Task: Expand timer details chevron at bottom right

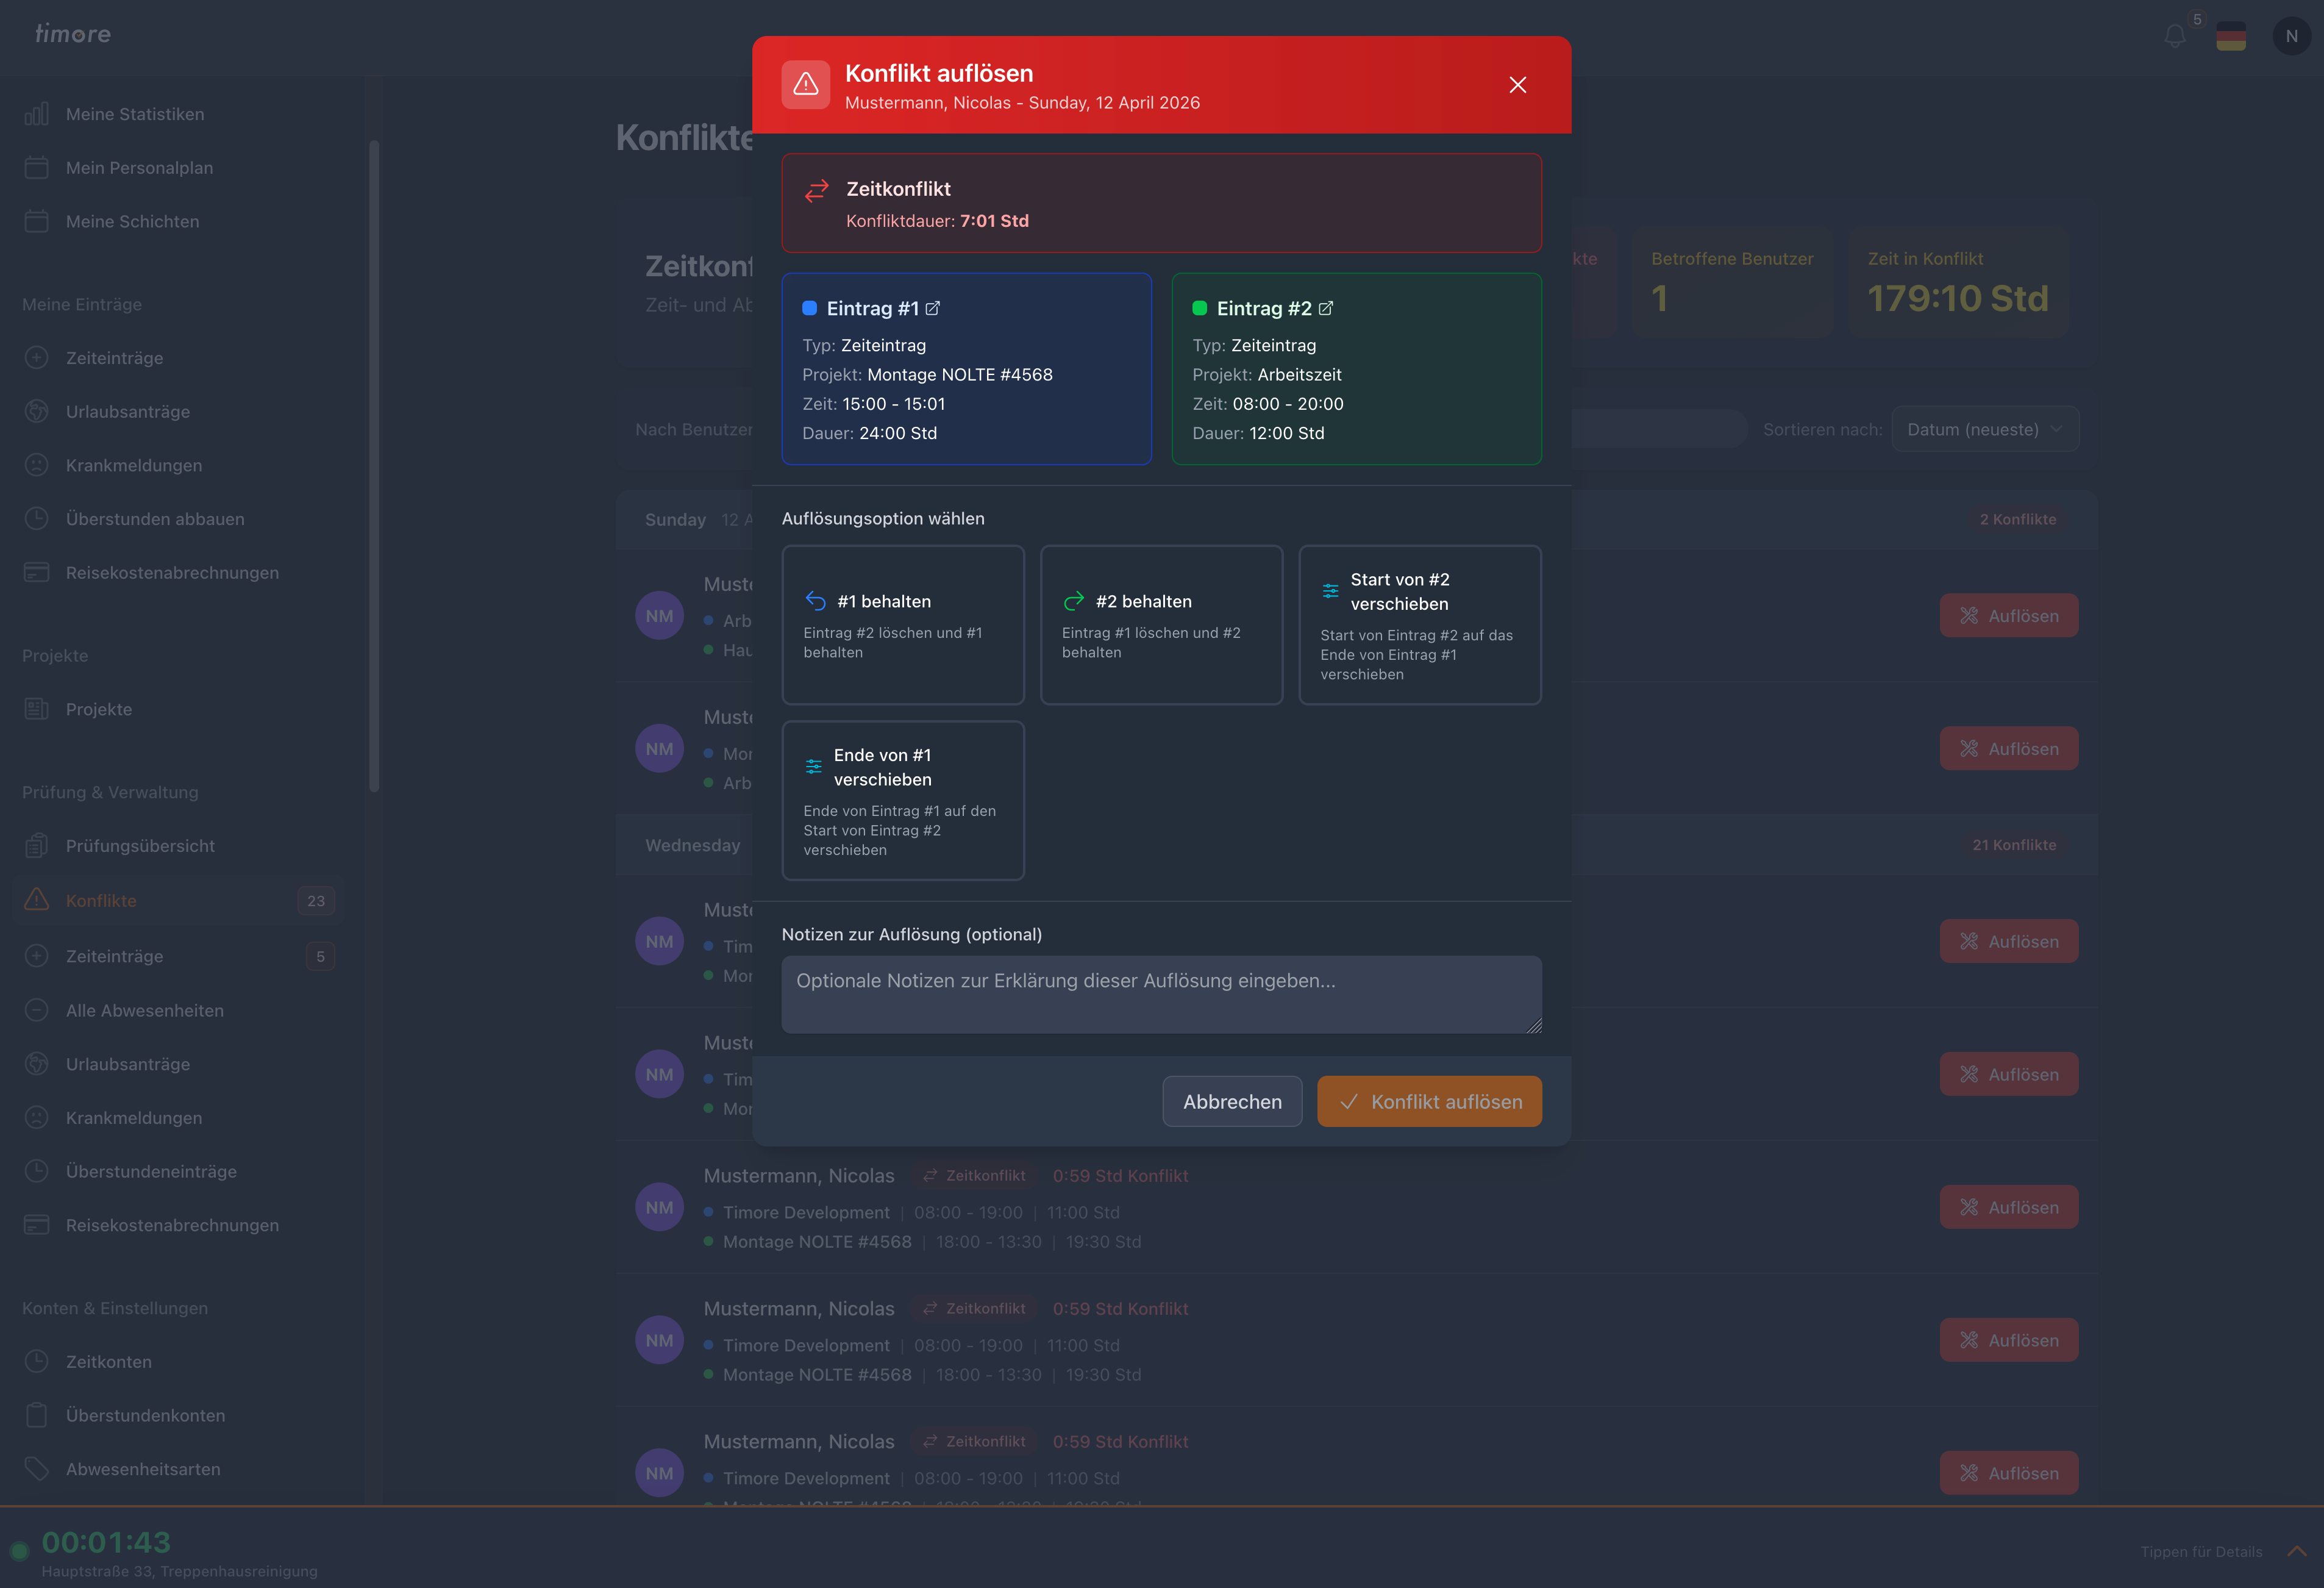Action: point(2297,1551)
